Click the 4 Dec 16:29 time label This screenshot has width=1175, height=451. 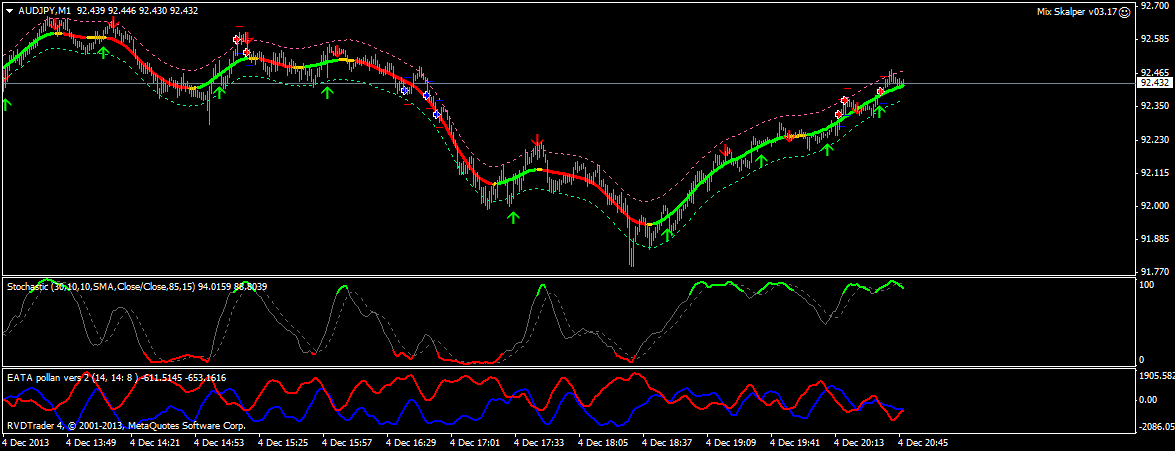pyautogui.click(x=412, y=444)
